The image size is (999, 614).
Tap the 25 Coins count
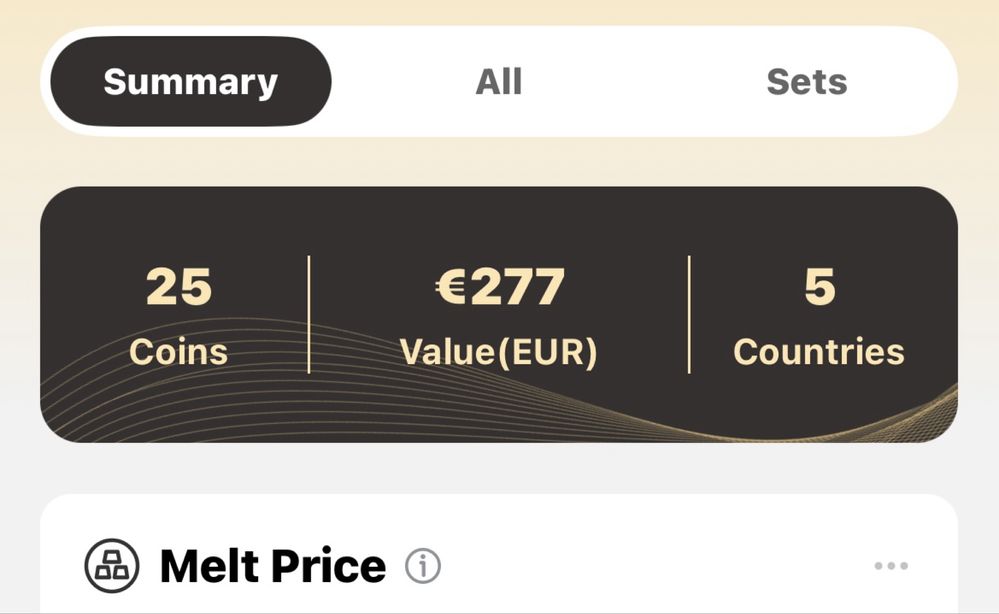coord(178,316)
